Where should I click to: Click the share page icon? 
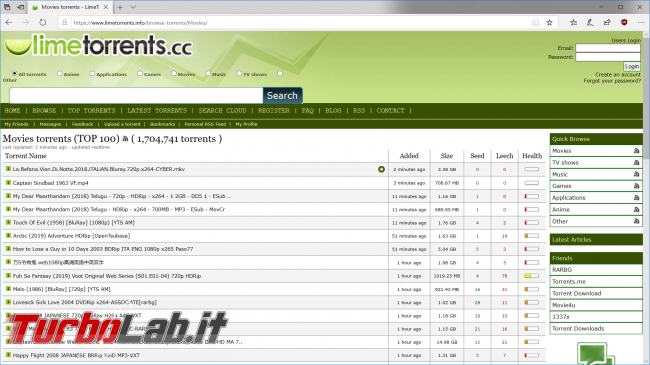607,22
